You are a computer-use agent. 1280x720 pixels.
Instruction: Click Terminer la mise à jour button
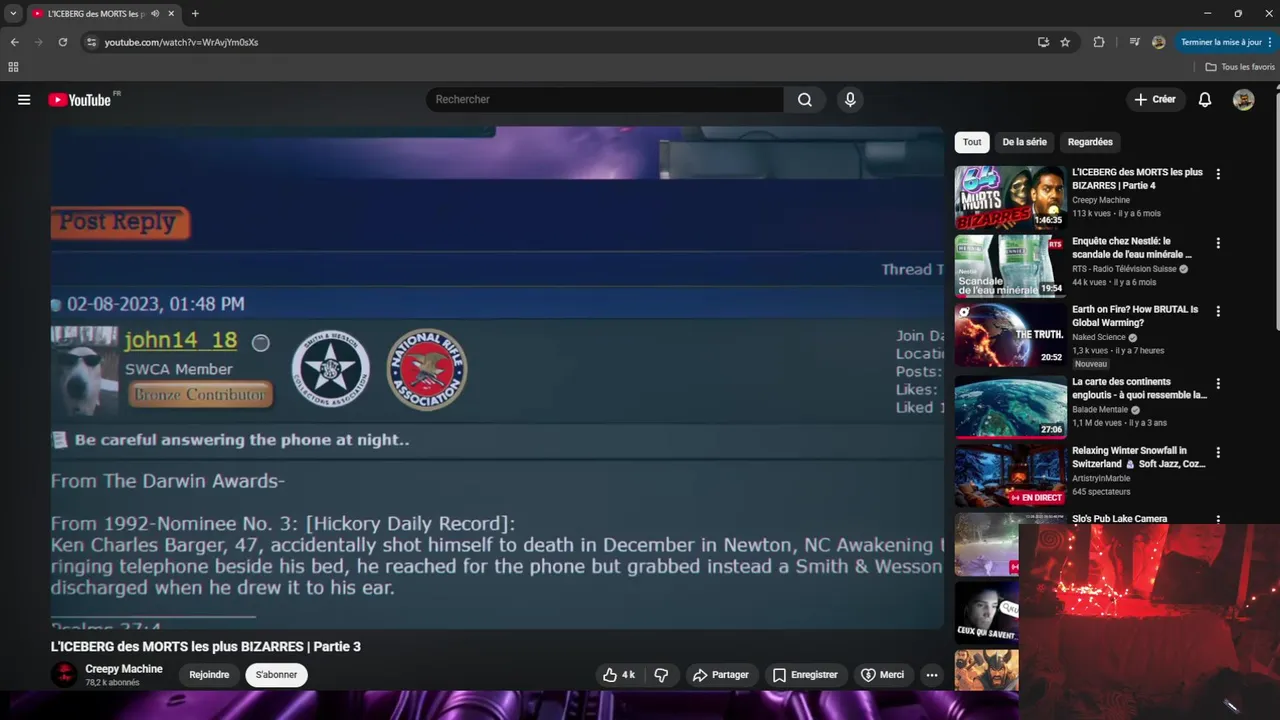[x=1227, y=42]
